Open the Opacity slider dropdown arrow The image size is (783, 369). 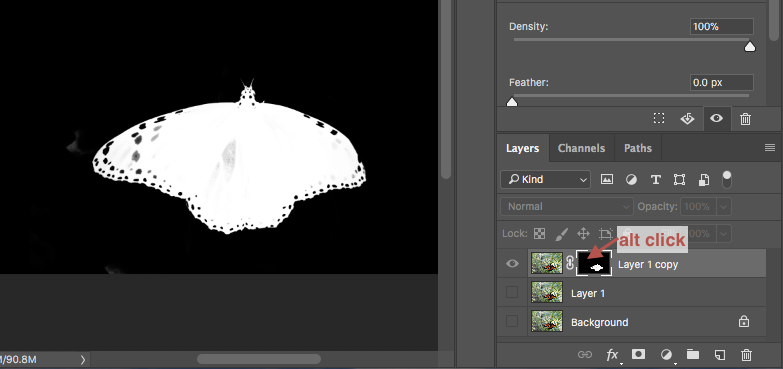tap(724, 206)
